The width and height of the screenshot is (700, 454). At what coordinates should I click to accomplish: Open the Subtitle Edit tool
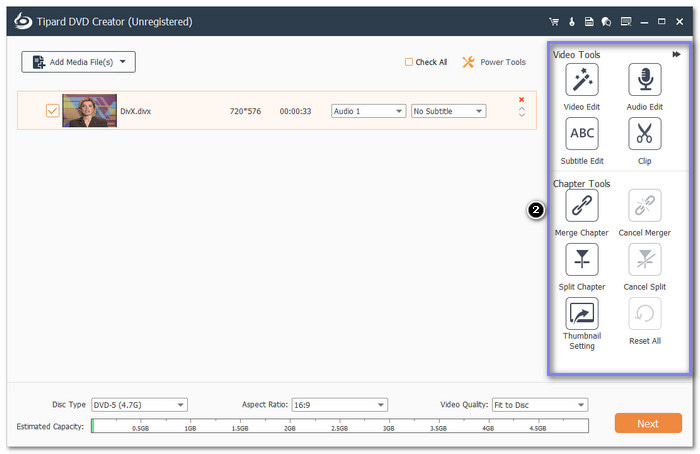point(581,133)
